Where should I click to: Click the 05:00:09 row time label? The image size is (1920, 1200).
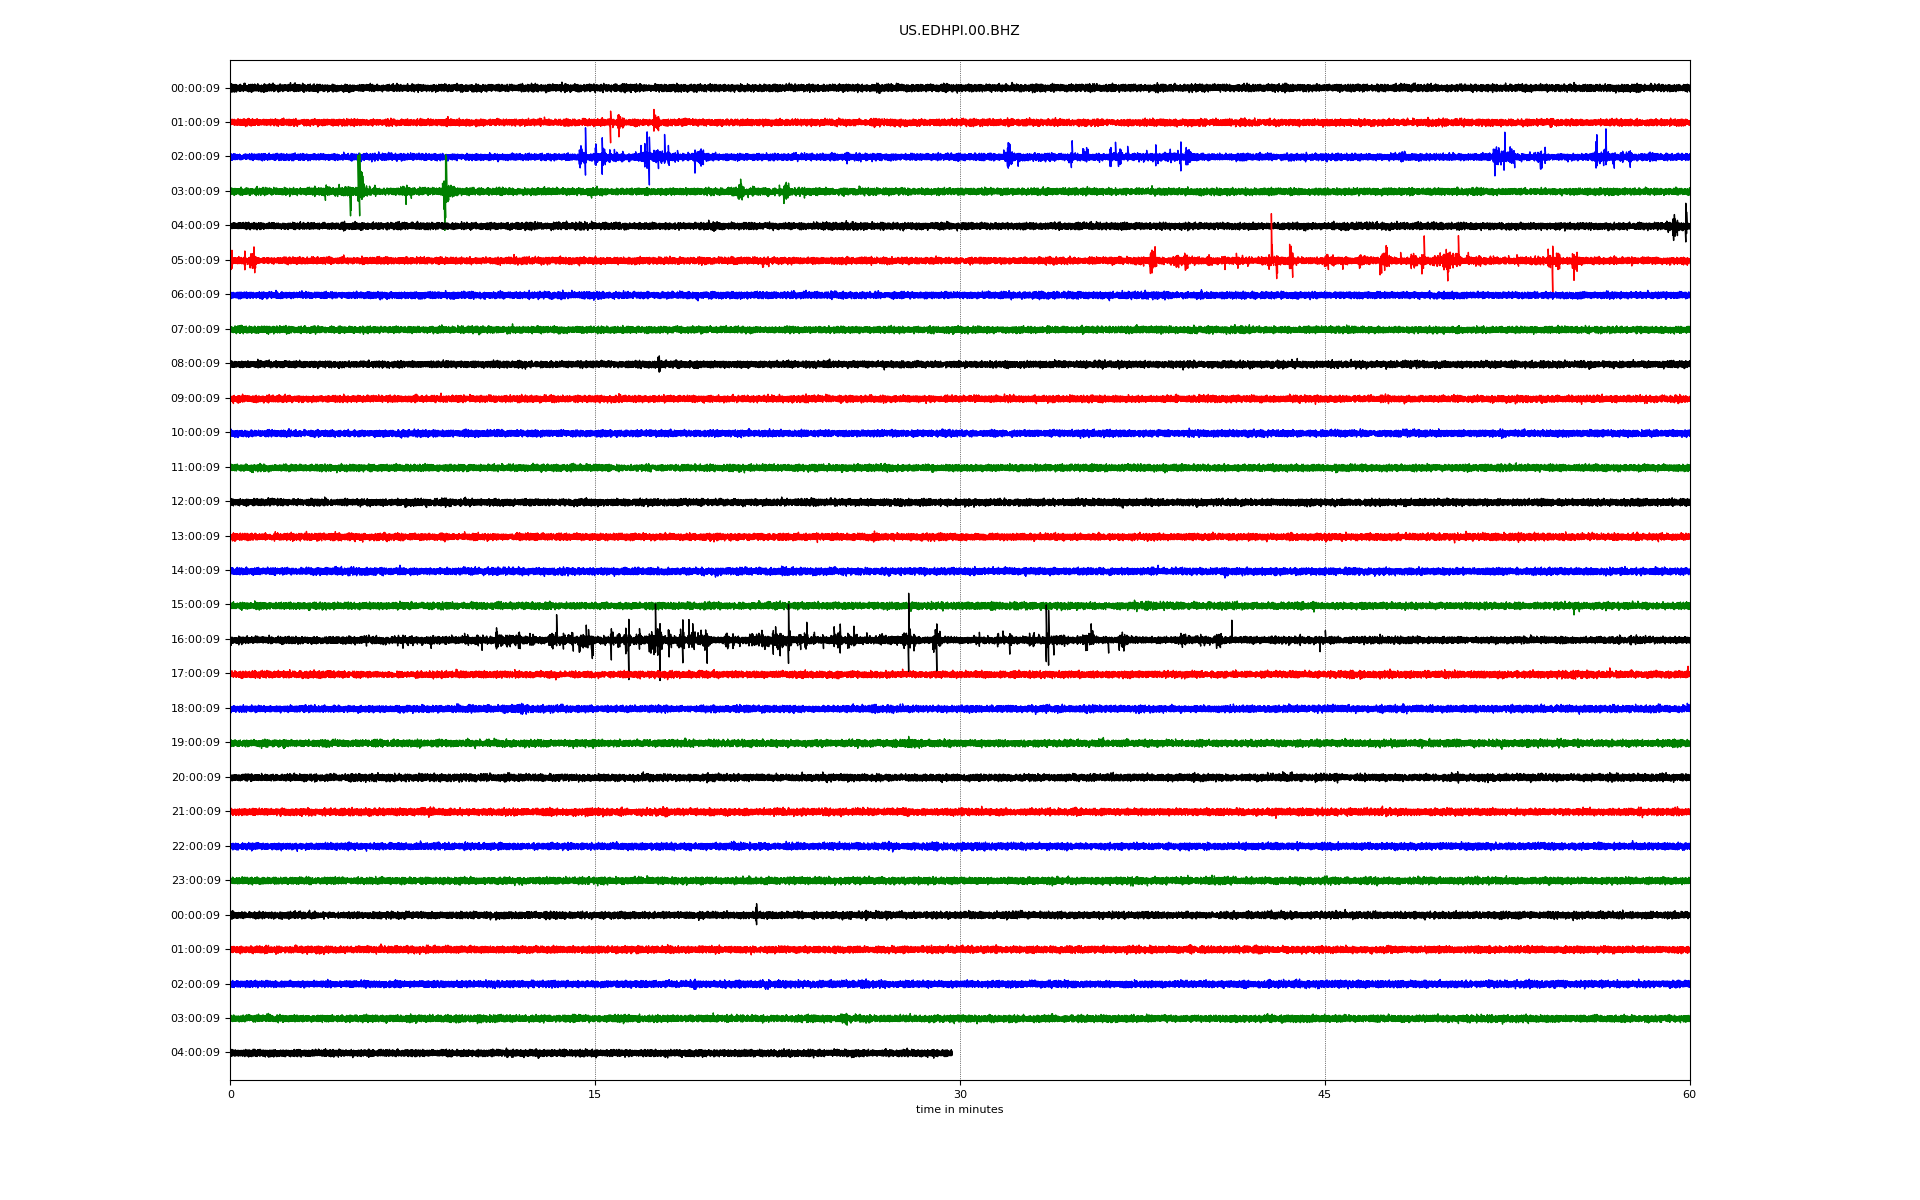(x=195, y=260)
